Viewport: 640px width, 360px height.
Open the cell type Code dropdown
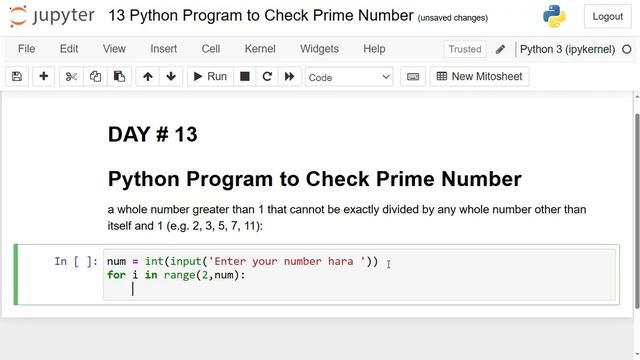coord(349,77)
